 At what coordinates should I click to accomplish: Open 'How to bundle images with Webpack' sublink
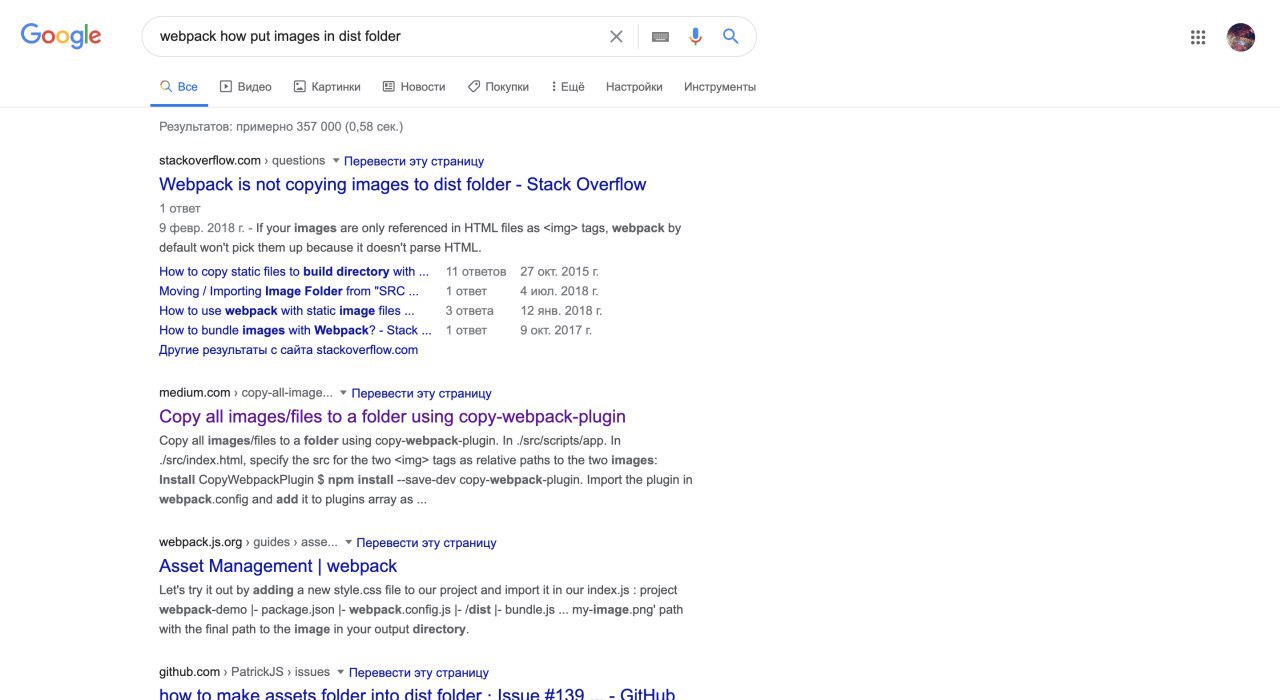click(x=296, y=330)
